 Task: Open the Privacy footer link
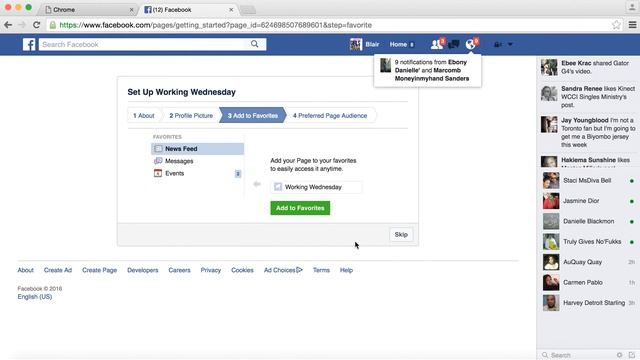(211, 270)
